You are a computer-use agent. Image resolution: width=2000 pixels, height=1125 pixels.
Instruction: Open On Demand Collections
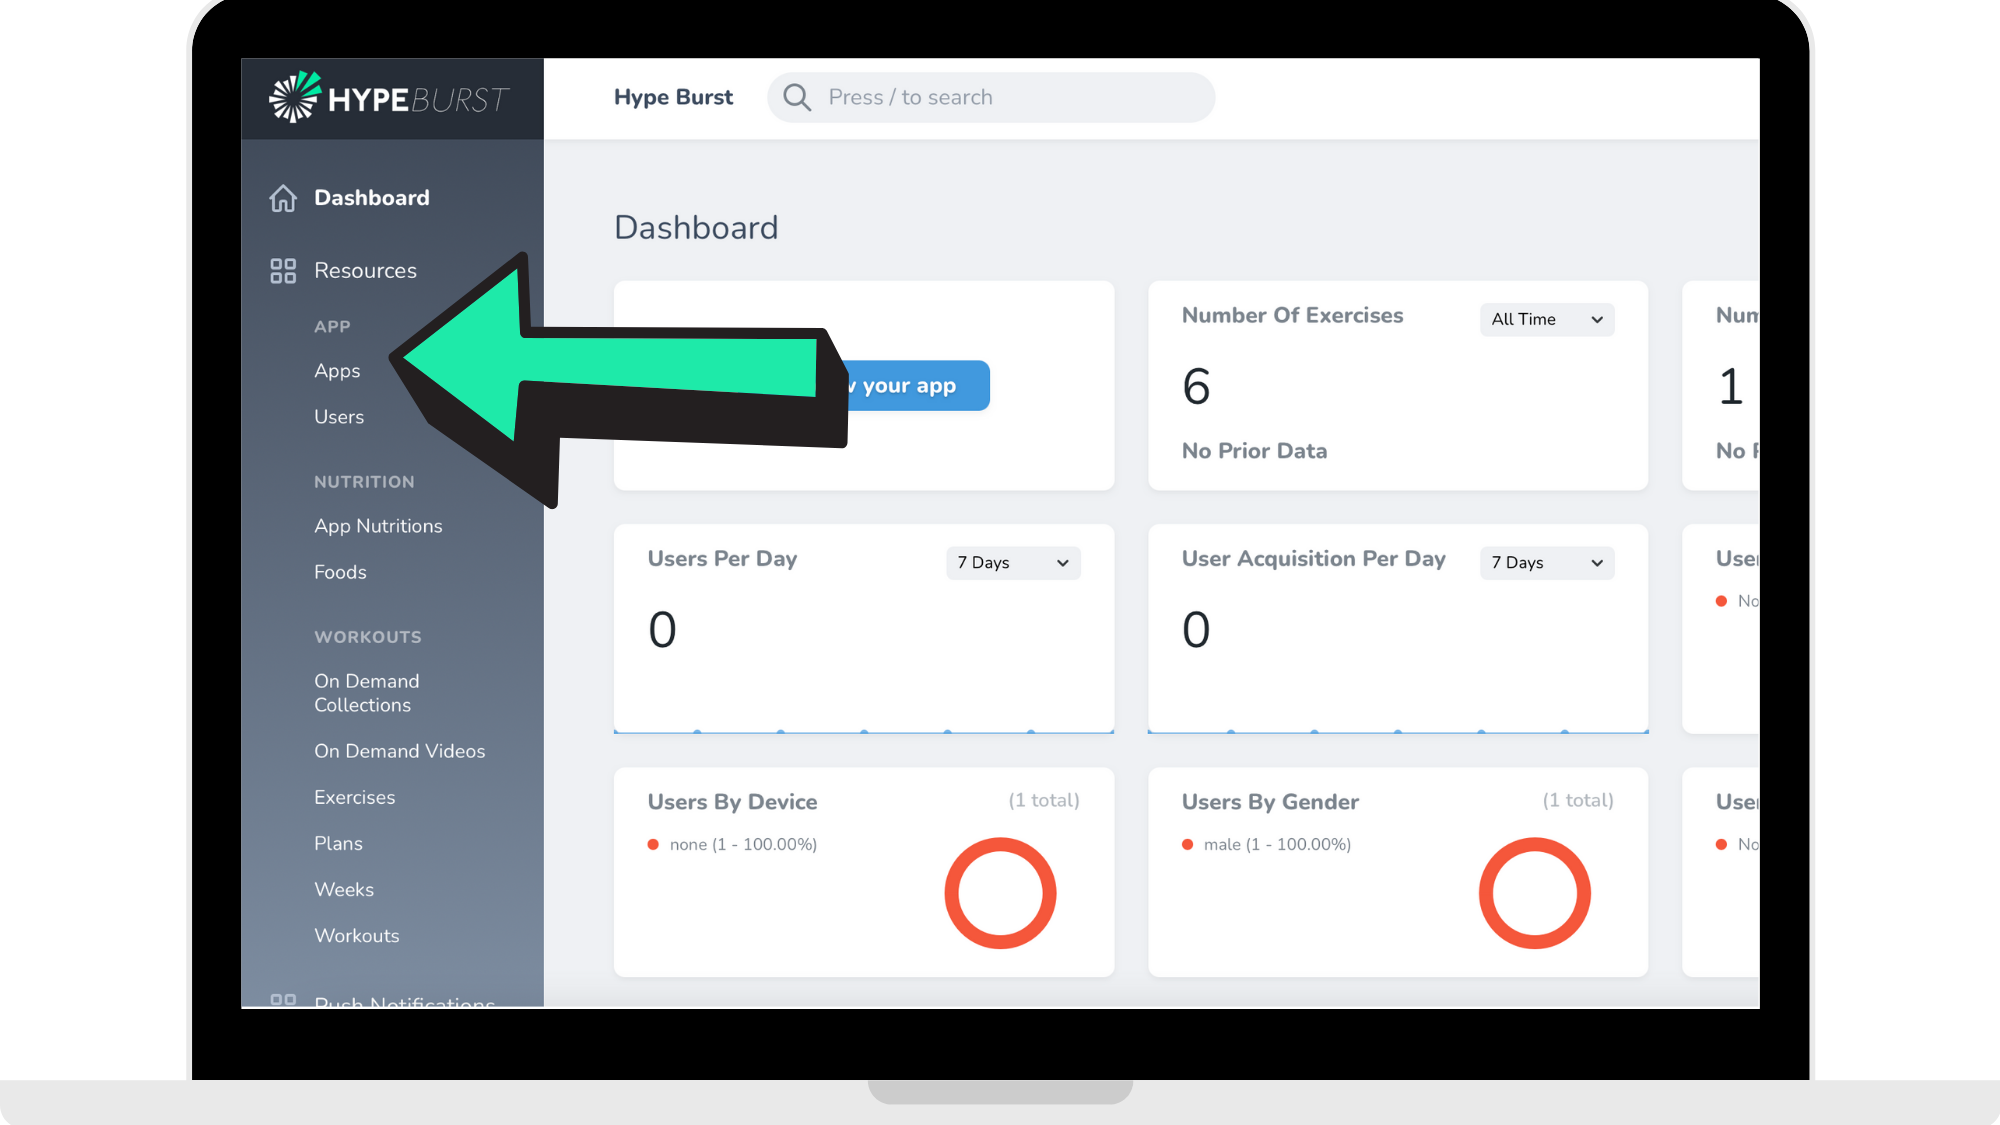[366, 693]
